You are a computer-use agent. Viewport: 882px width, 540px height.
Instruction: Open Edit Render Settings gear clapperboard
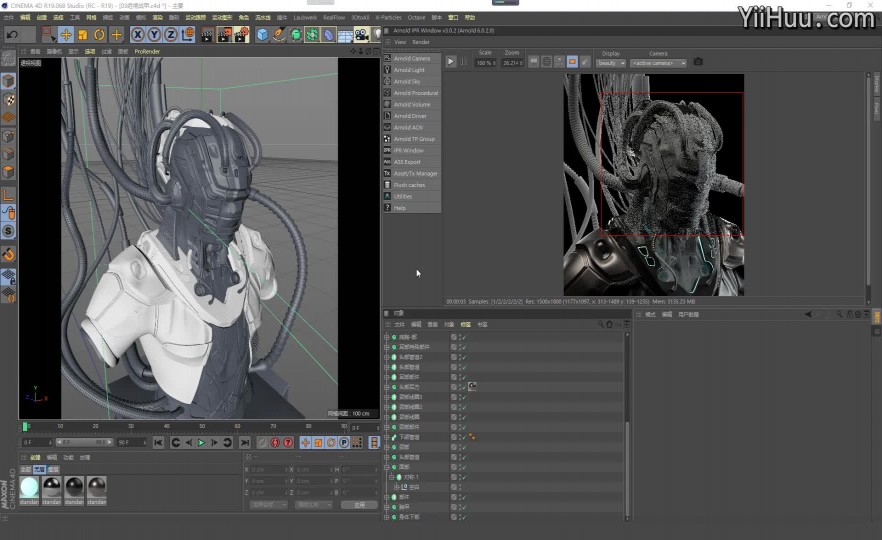coord(241,35)
